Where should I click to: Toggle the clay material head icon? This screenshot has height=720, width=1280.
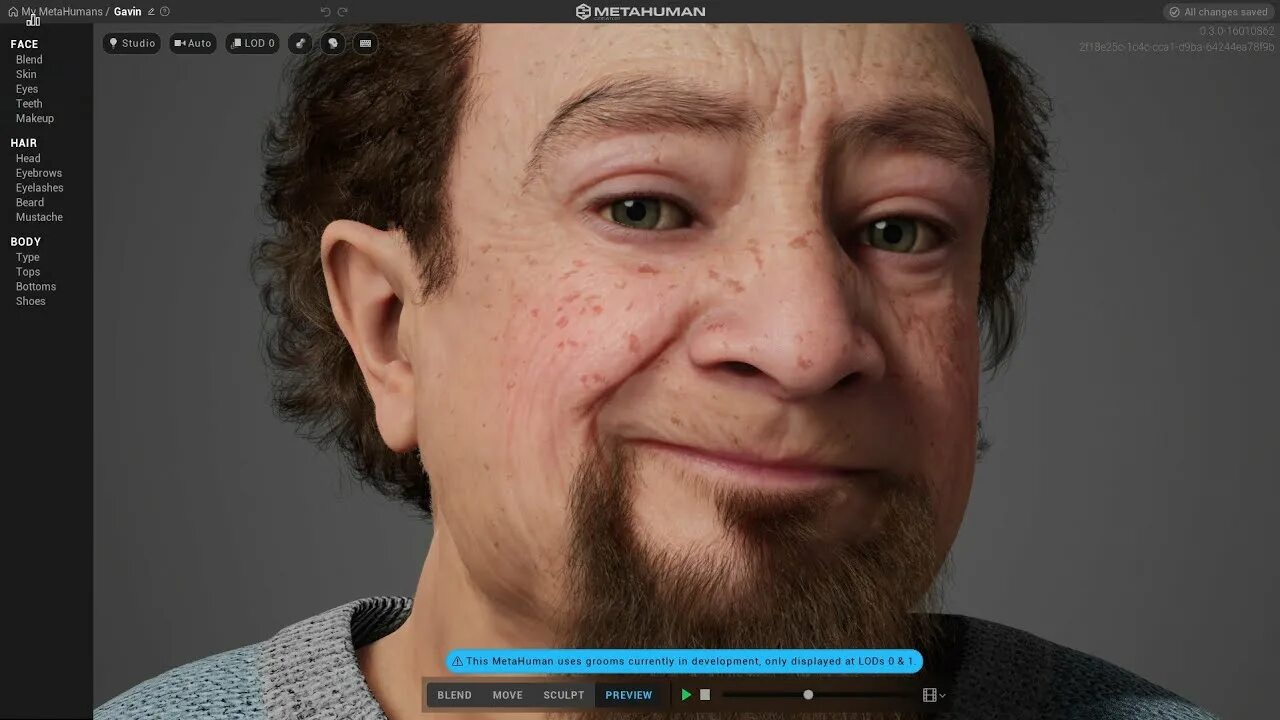(x=333, y=44)
